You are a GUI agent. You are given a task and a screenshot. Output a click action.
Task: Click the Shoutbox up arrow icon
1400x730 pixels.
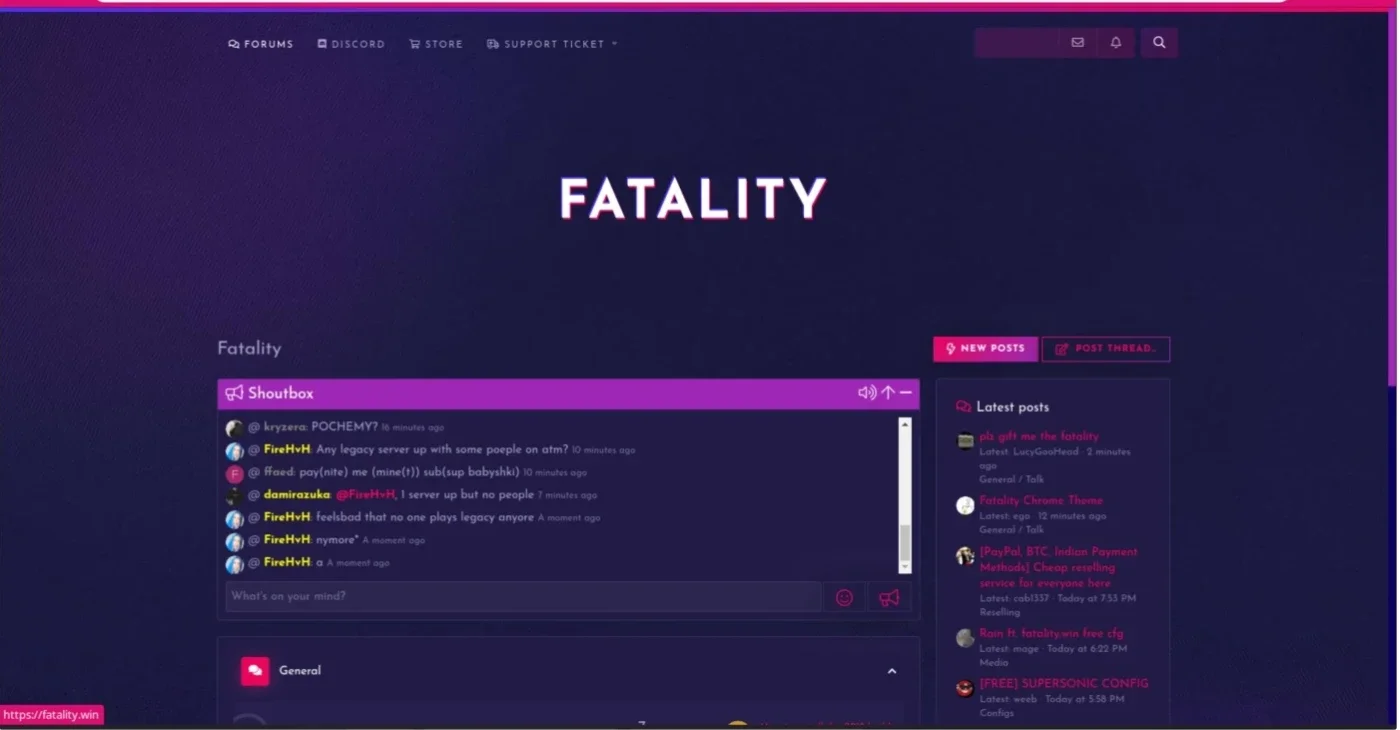tap(888, 393)
